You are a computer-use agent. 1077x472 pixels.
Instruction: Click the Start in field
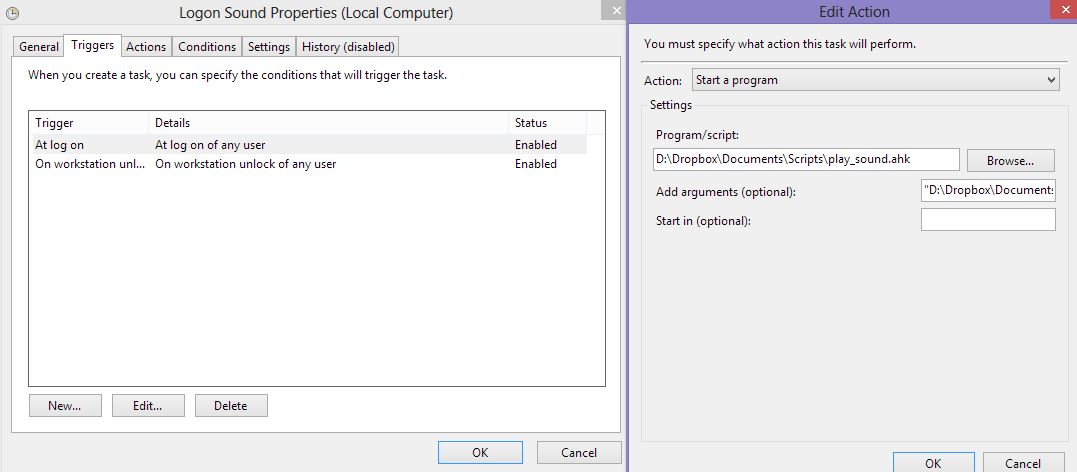click(988, 220)
